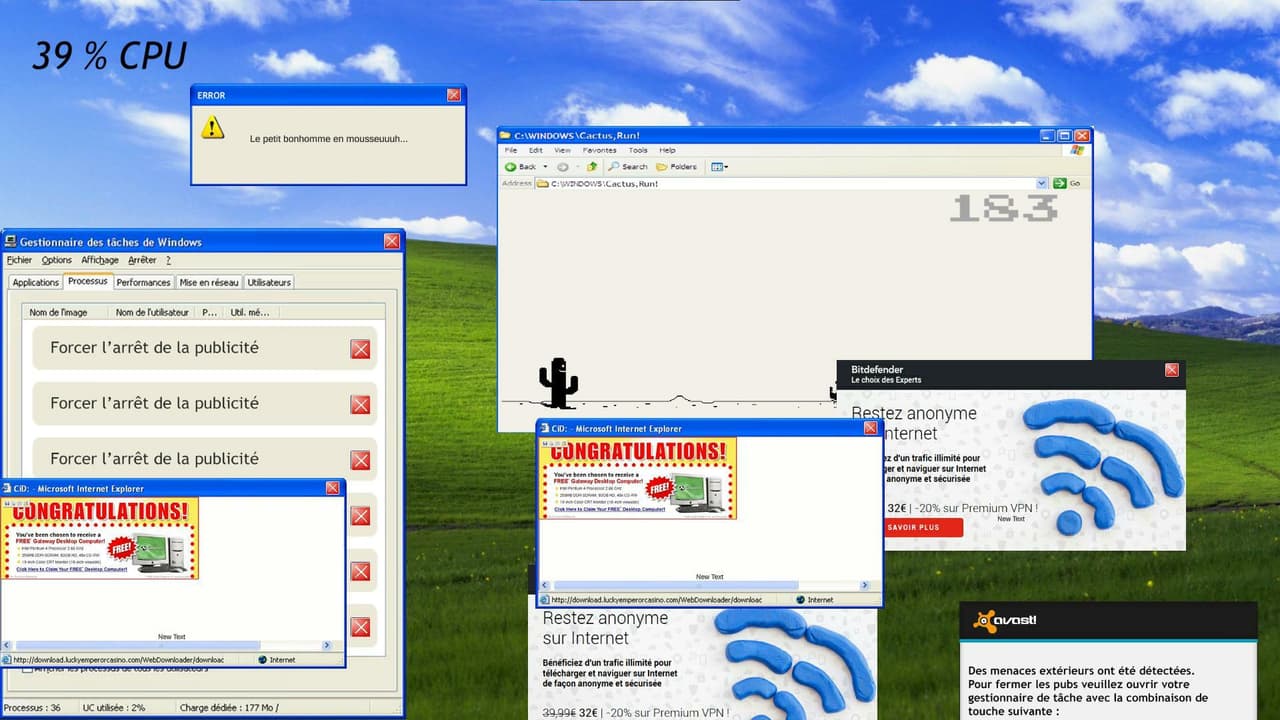Click the 39 % CPU indicator
Image resolution: width=1280 pixels, height=720 pixels.
click(x=109, y=56)
